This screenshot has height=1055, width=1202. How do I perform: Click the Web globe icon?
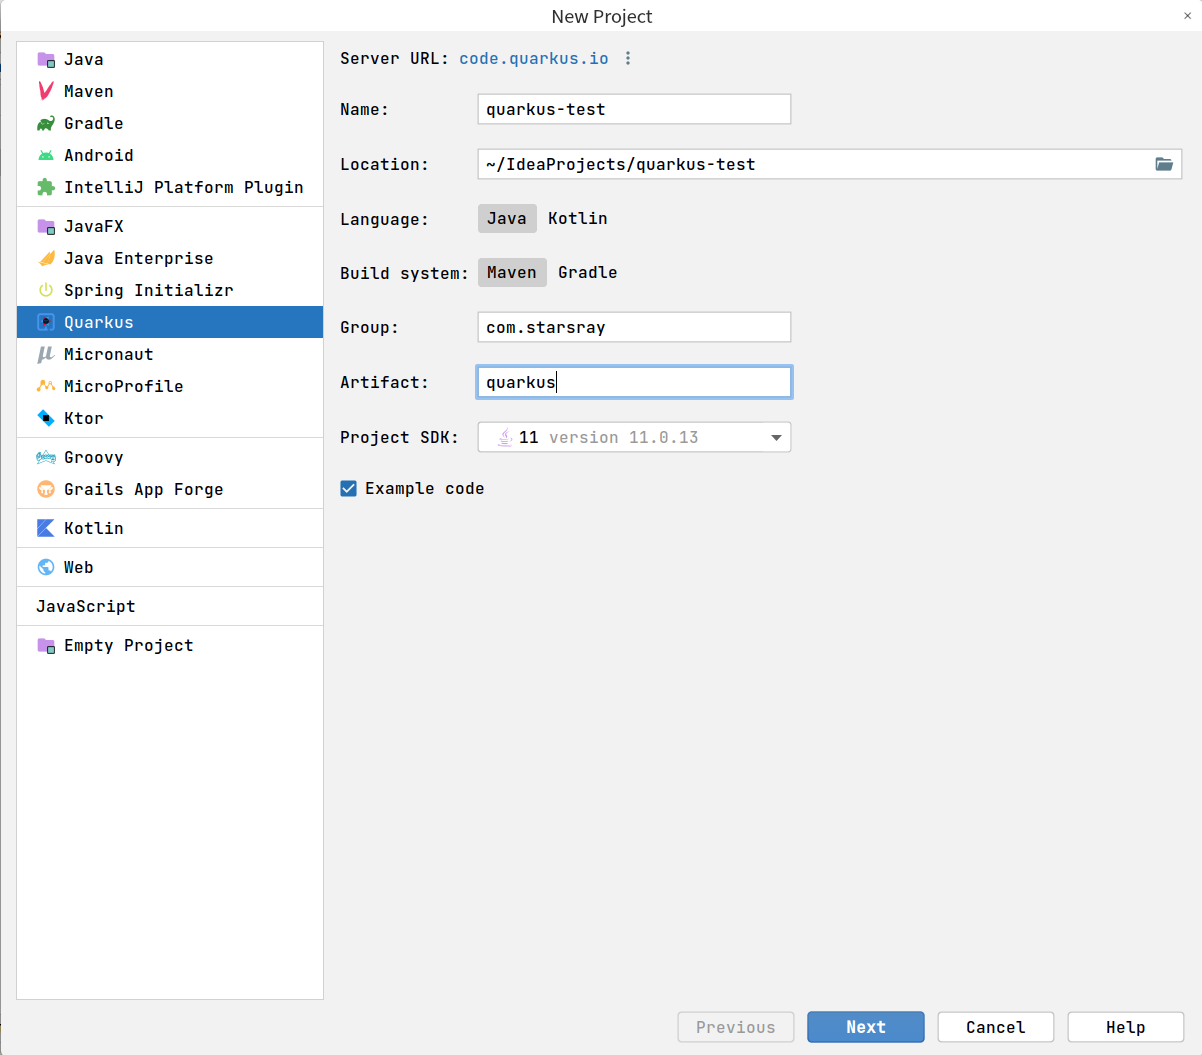tap(46, 567)
